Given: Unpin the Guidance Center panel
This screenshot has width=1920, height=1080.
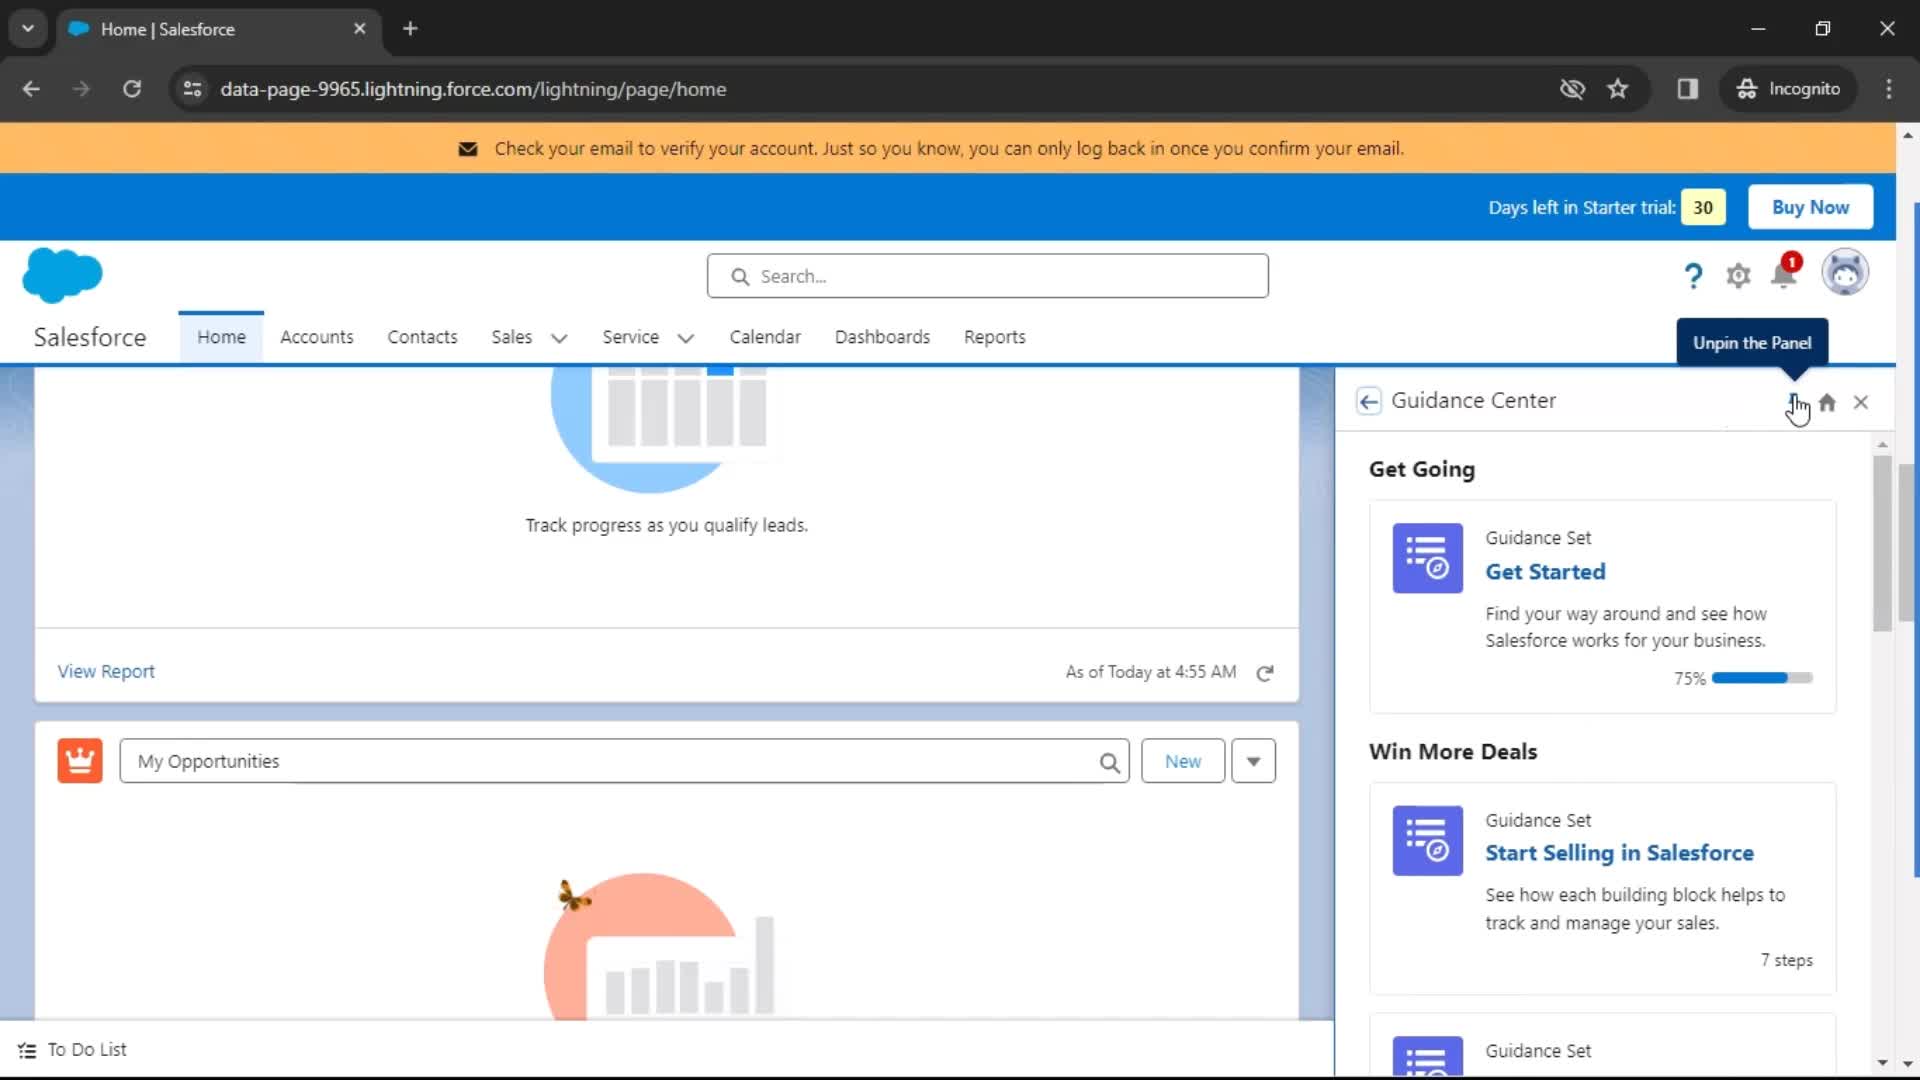Looking at the screenshot, I should tap(1794, 402).
